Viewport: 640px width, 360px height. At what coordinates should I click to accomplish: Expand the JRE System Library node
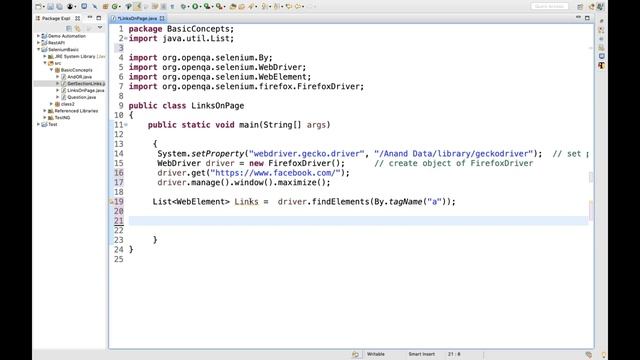point(45,56)
